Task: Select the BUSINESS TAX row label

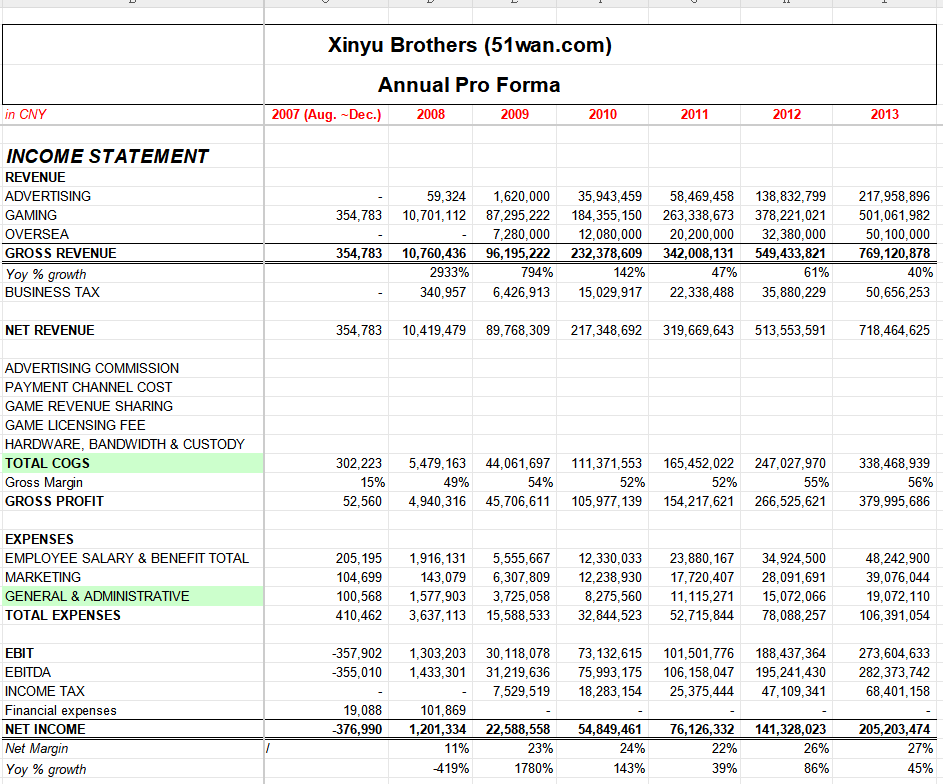Action: [x=52, y=292]
